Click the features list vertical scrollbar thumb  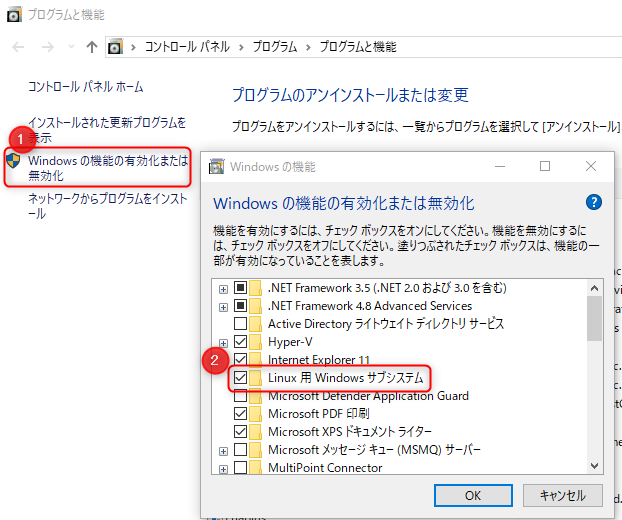coord(594,317)
